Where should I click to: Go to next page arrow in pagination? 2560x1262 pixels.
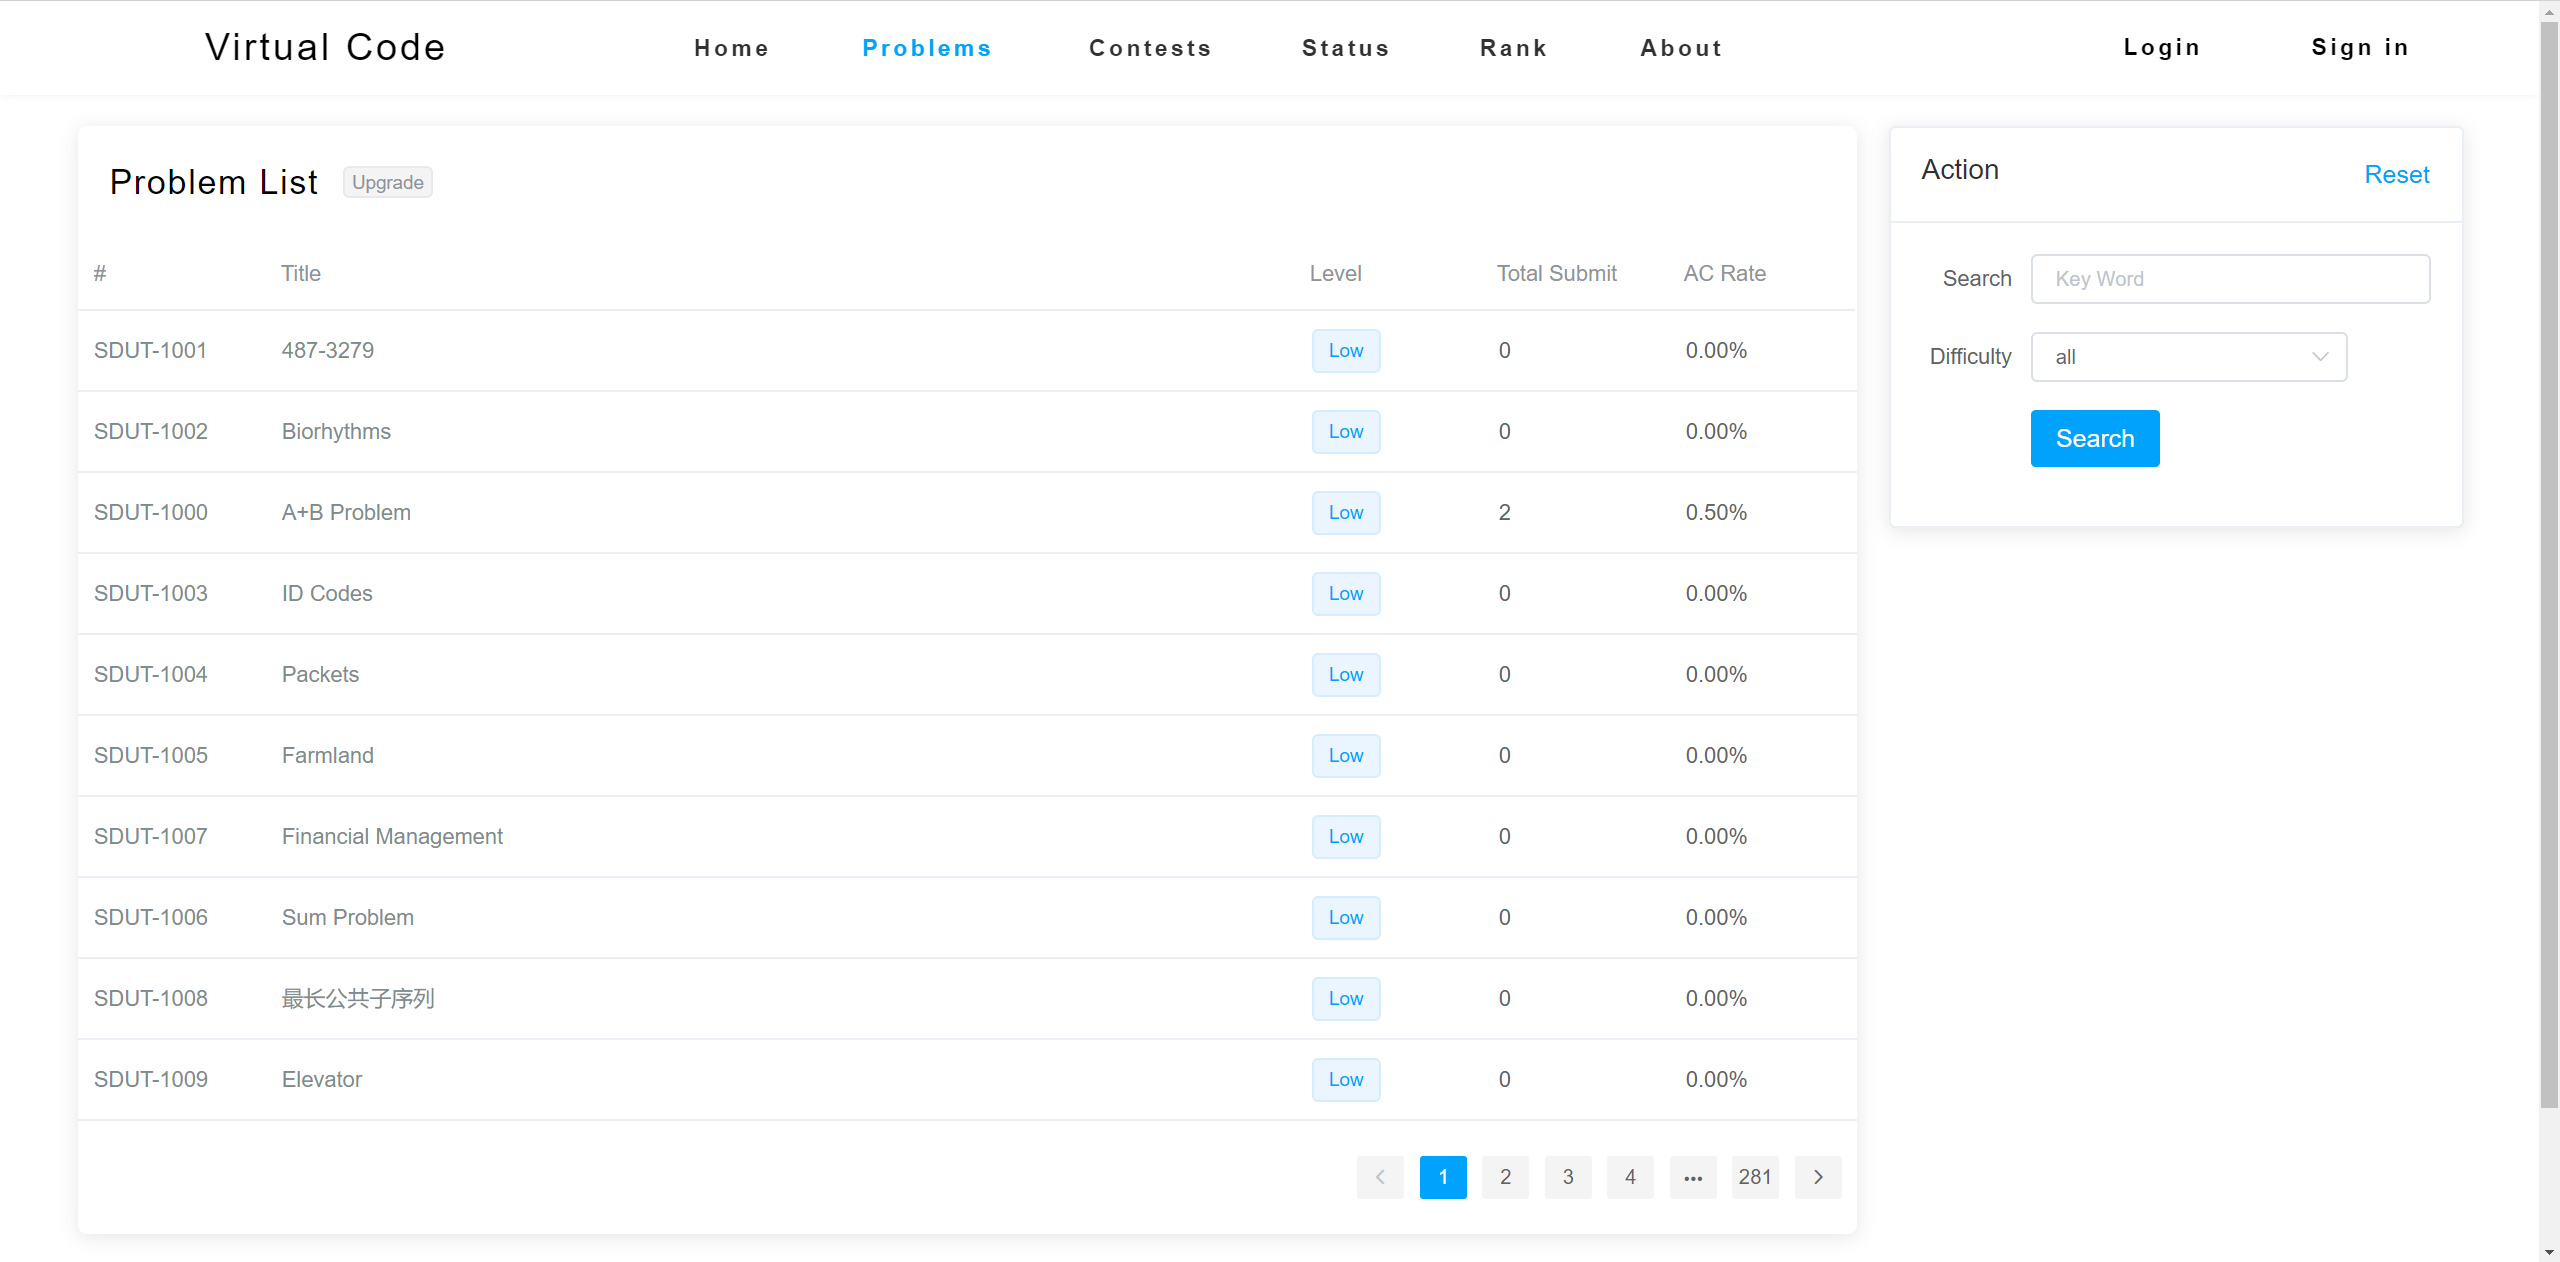click(1818, 1177)
